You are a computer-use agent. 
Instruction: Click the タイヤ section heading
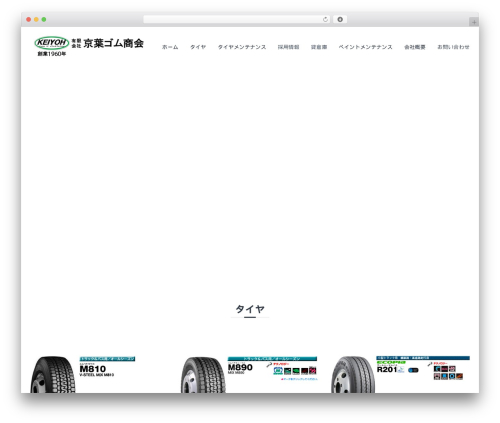pos(250,309)
